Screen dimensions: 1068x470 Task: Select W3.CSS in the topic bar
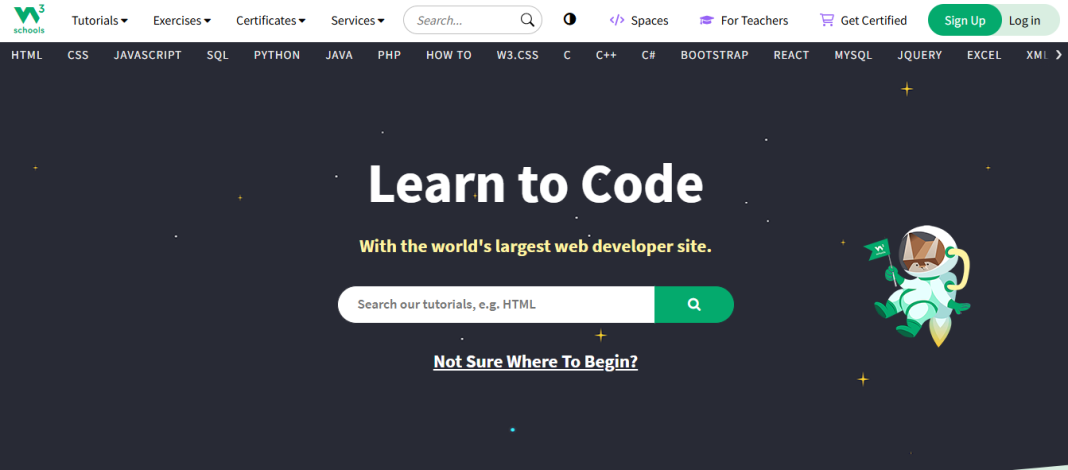(x=518, y=55)
